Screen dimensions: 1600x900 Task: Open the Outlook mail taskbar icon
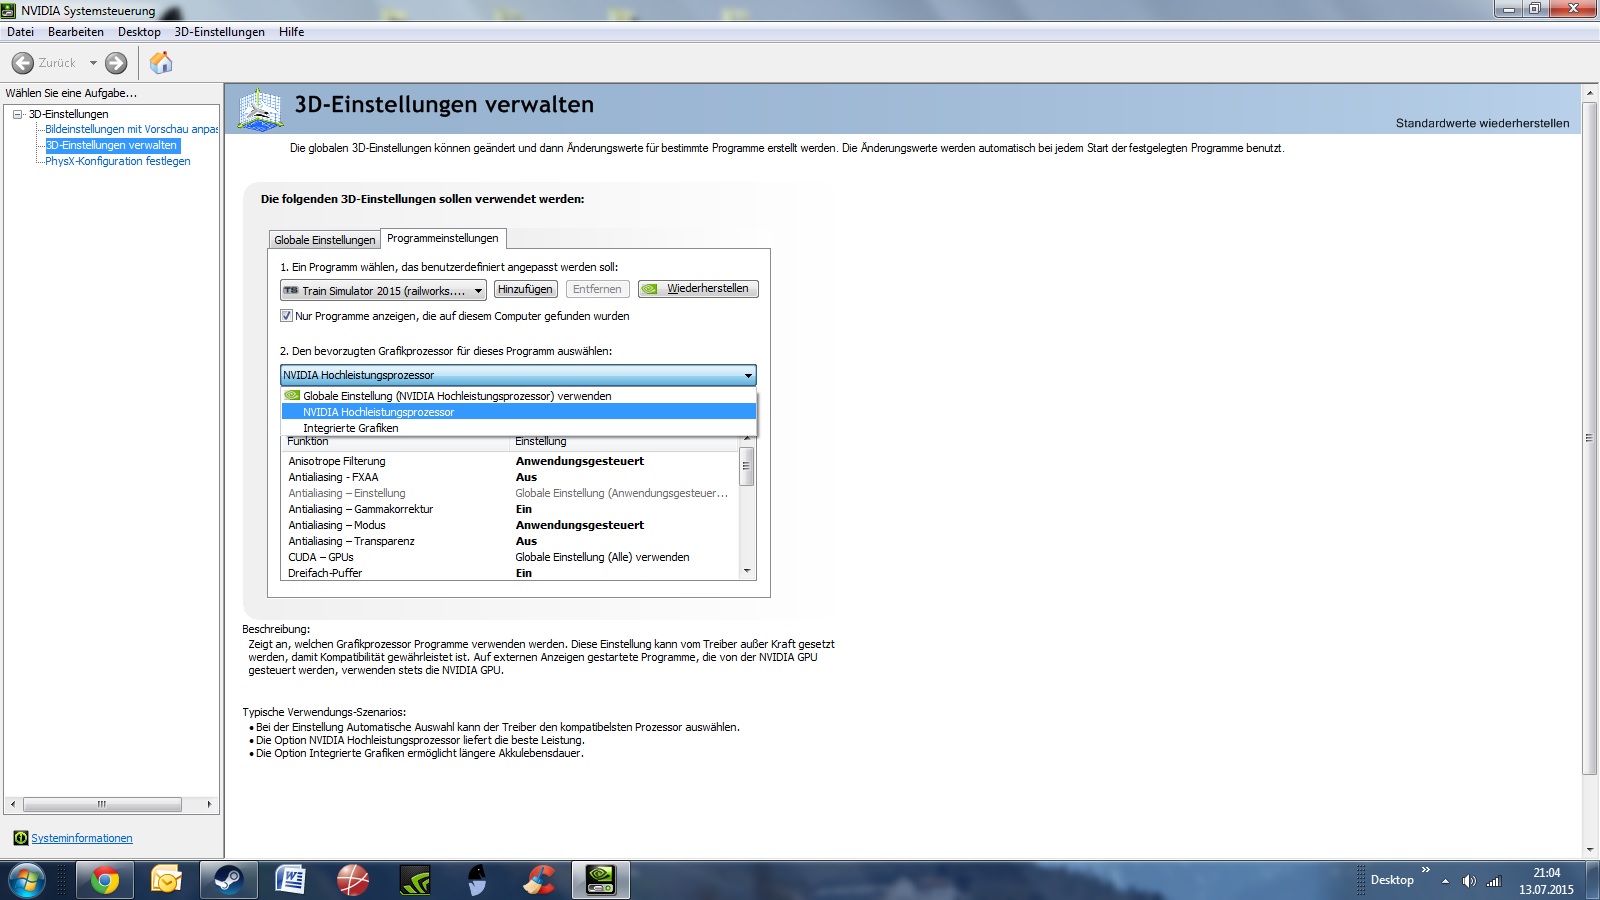point(166,880)
